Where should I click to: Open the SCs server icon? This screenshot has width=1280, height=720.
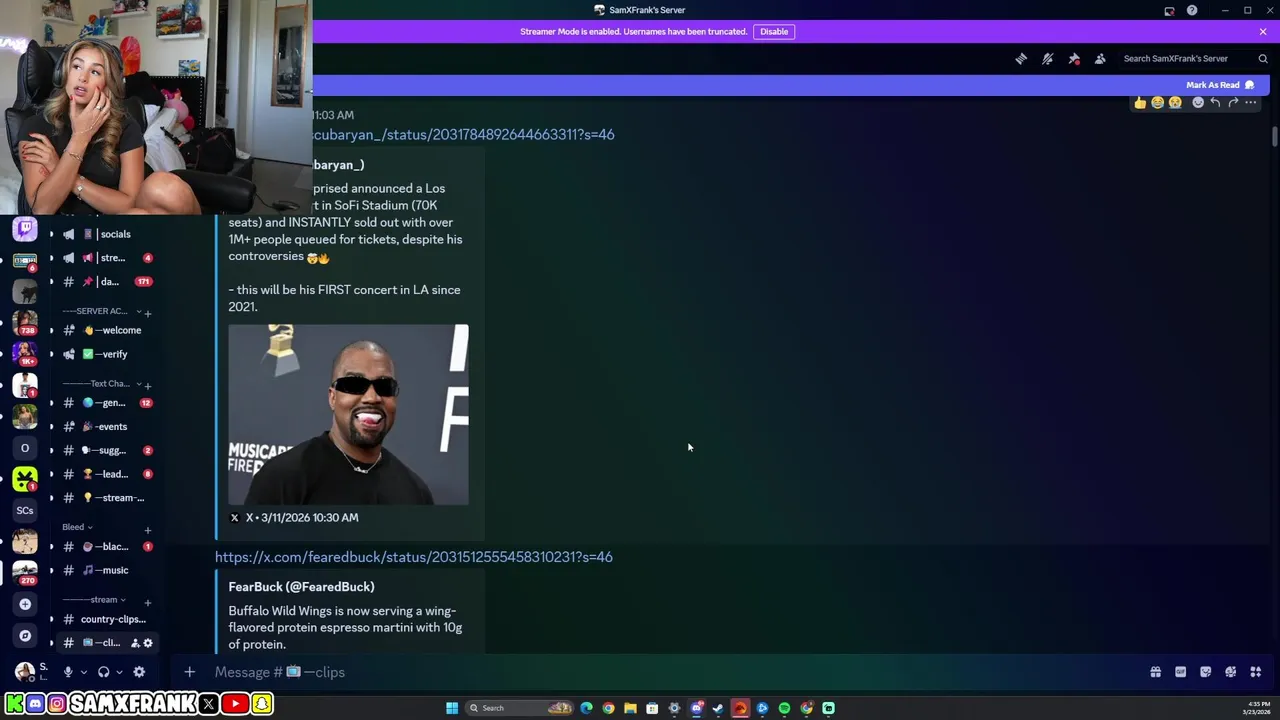pyautogui.click(x=25, y=510)
